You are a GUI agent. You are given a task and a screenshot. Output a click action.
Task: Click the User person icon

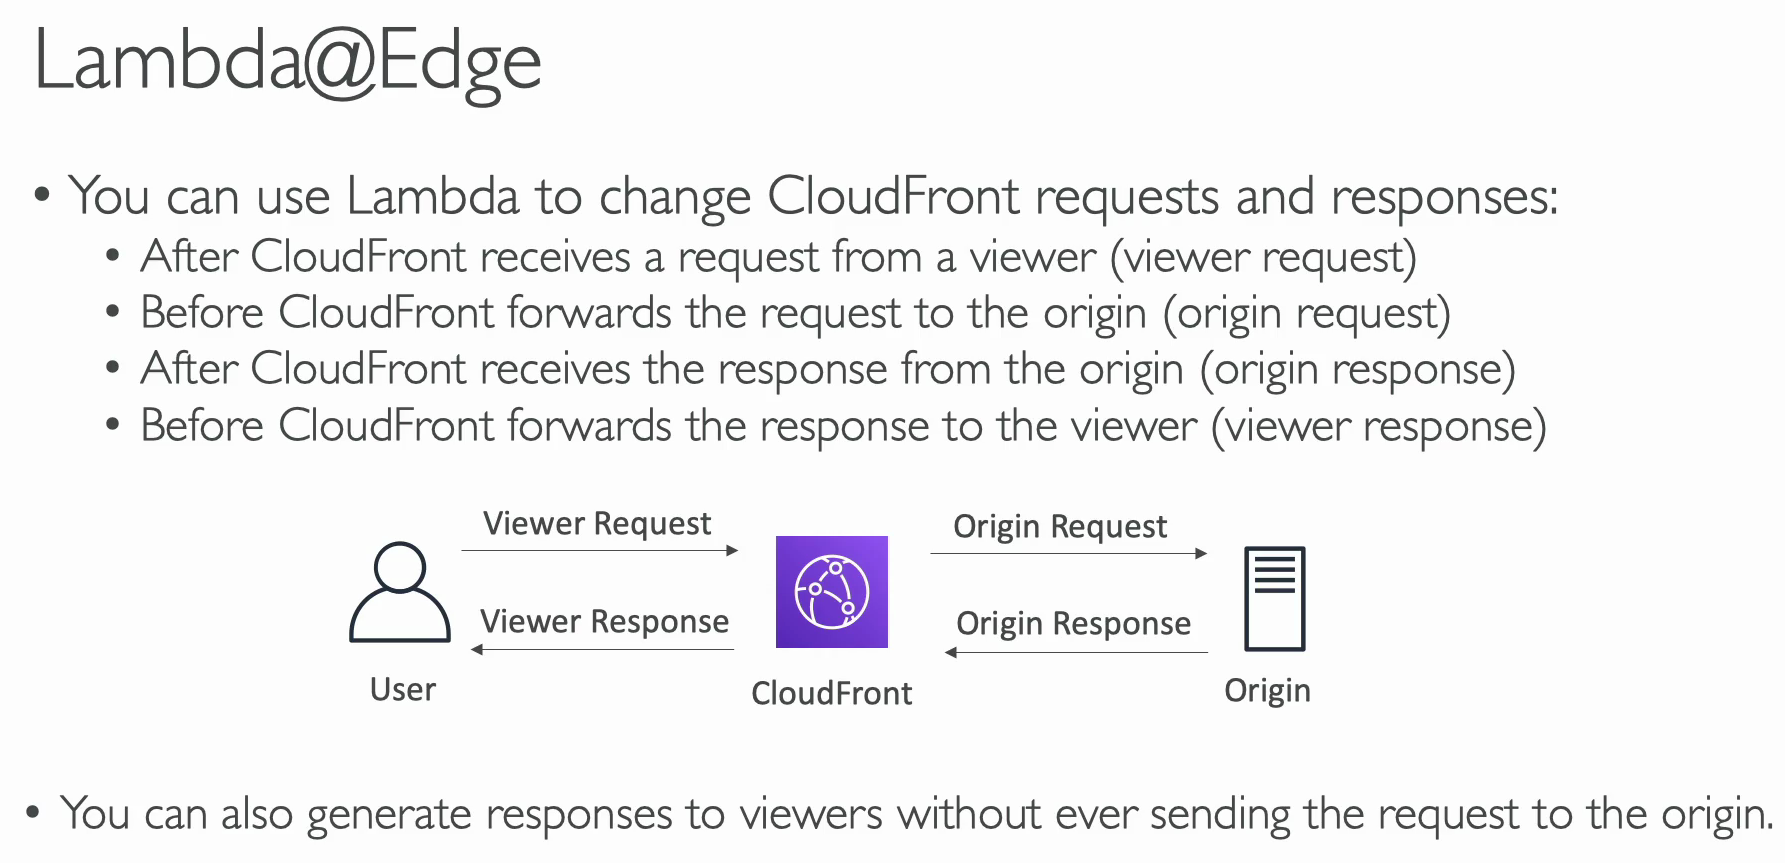(x=399, y=592)
